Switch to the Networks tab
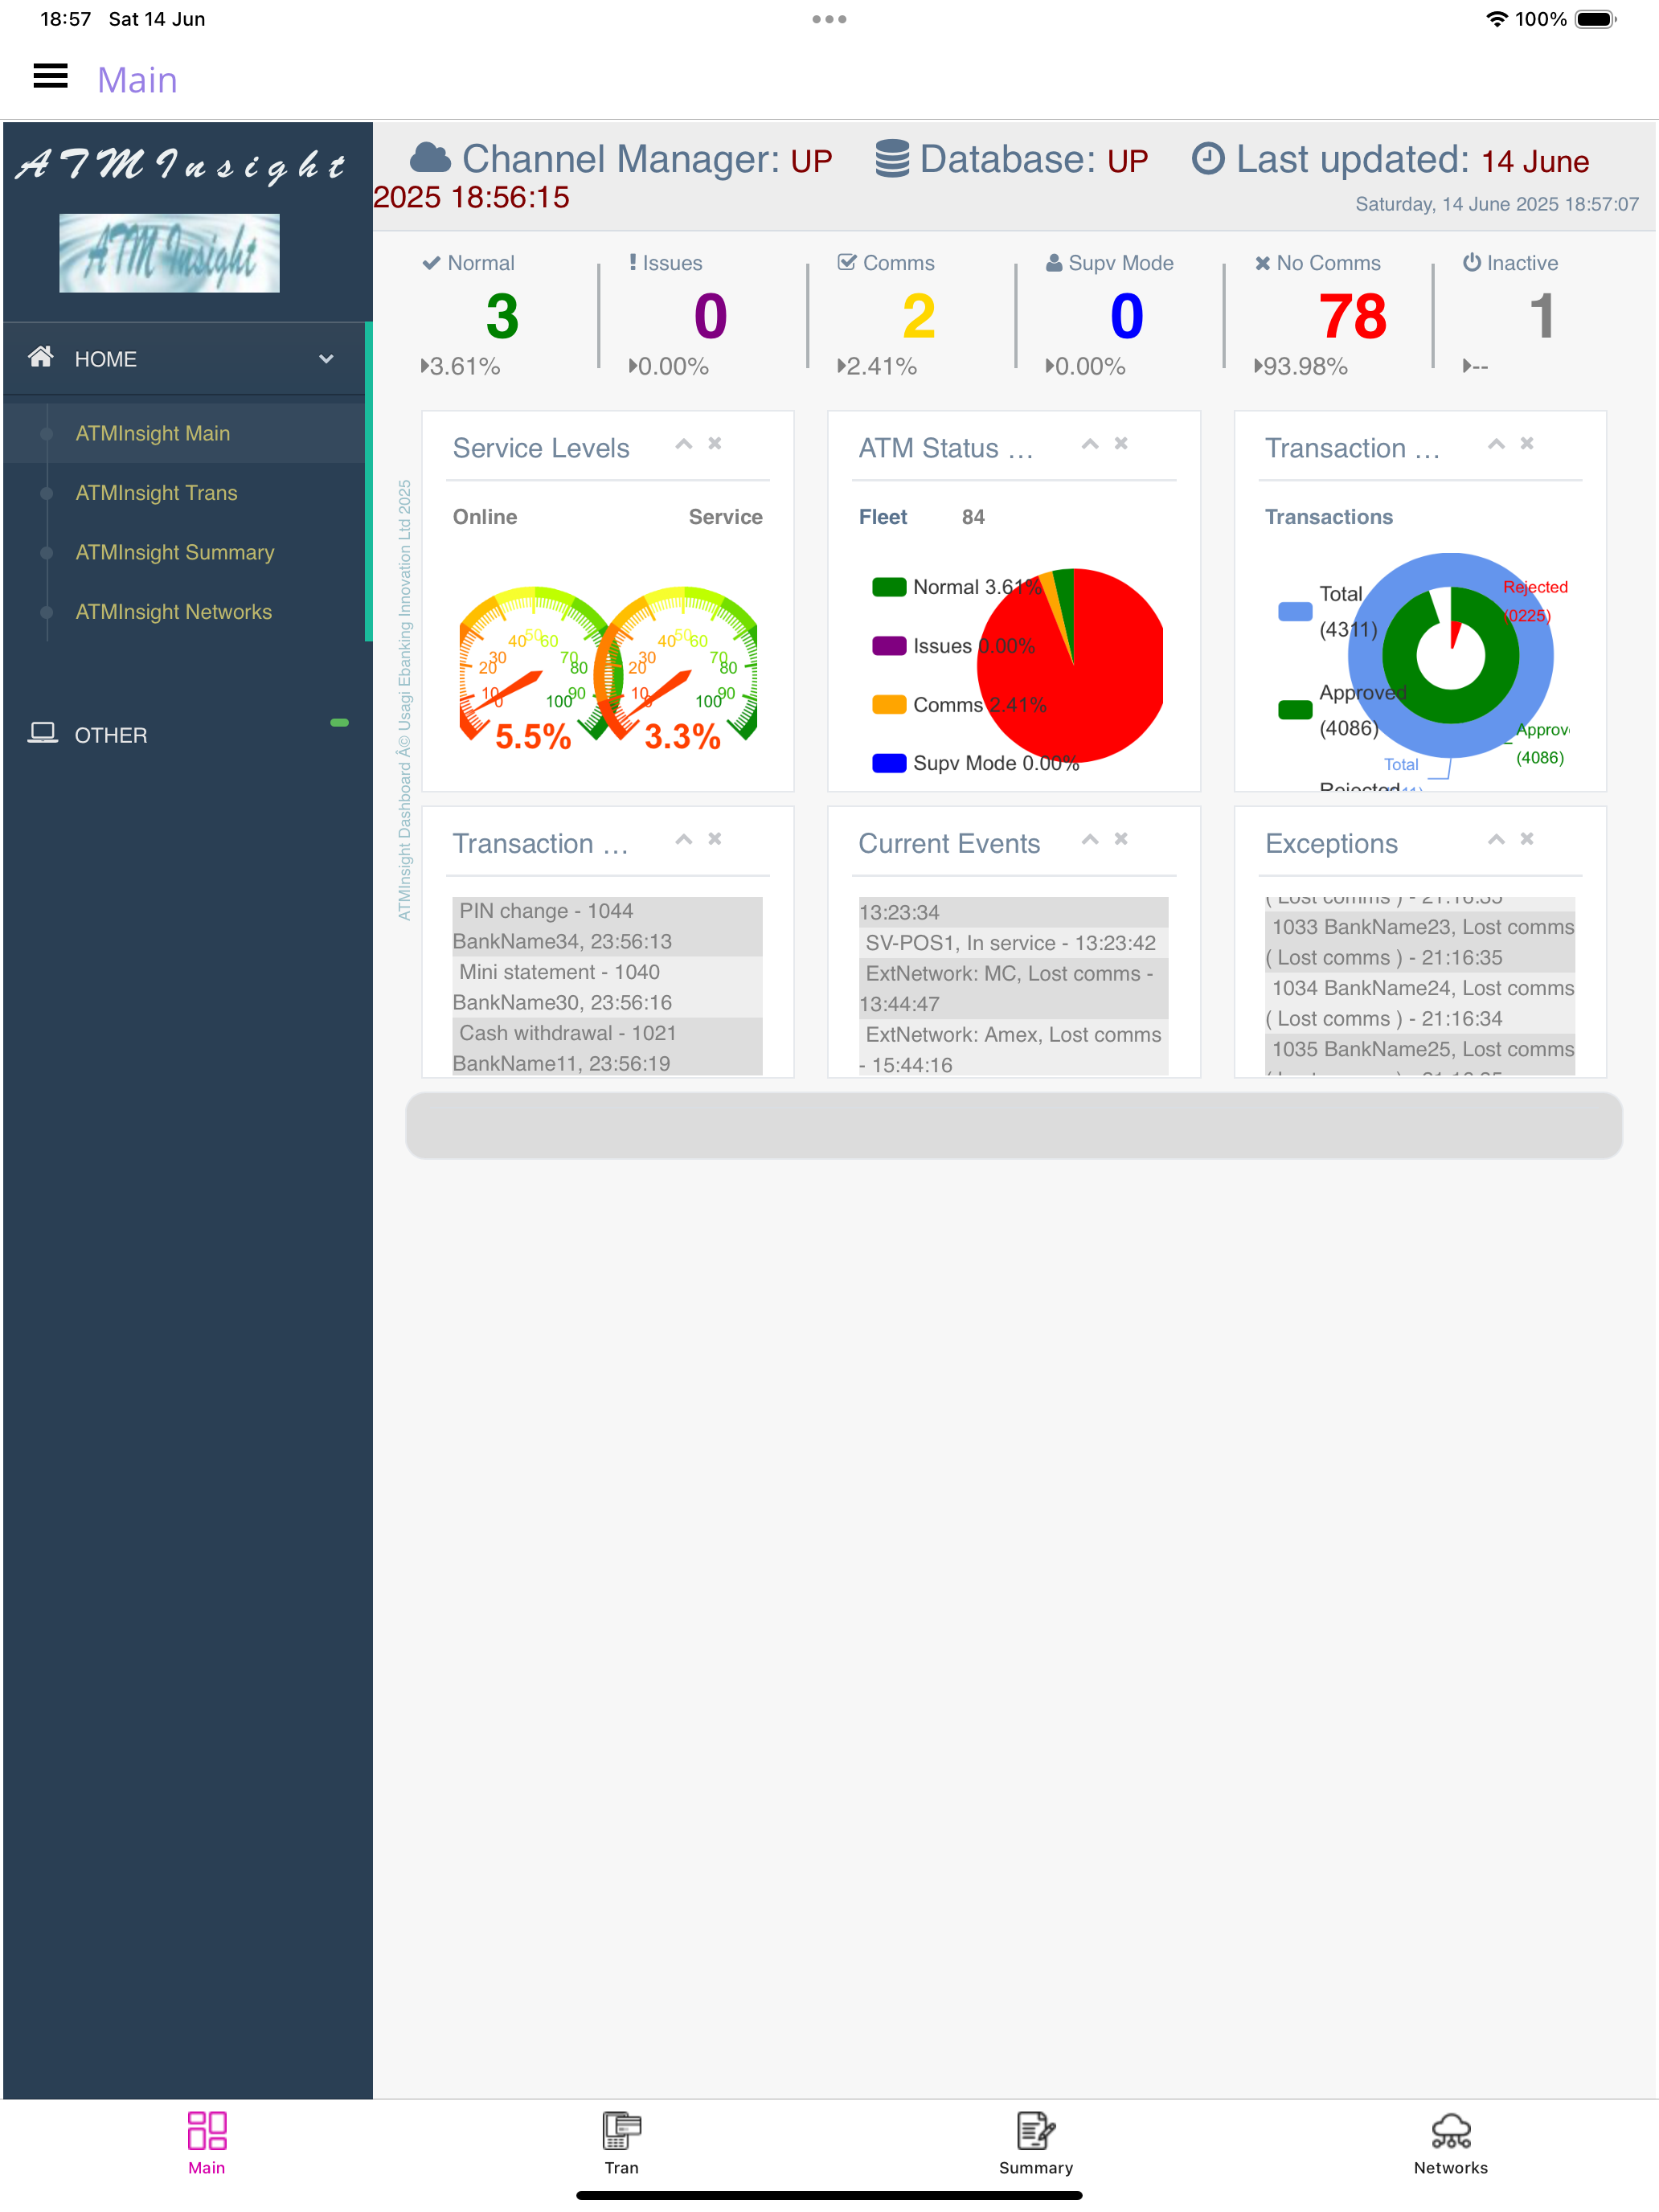The height and width of the screenshot is (2212, 1659). pyautogui.click(x=1450, y=2143)
